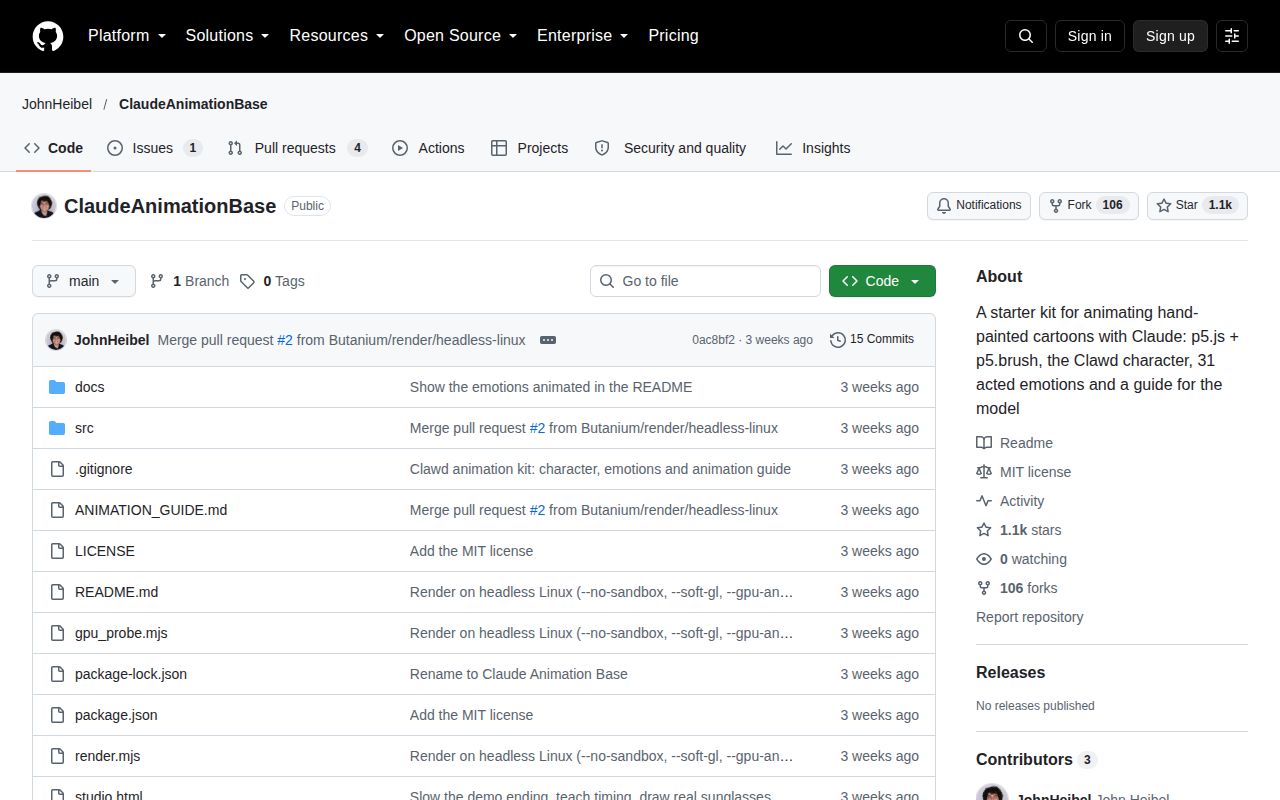Click the Go to file search field

tap(705, 281)
